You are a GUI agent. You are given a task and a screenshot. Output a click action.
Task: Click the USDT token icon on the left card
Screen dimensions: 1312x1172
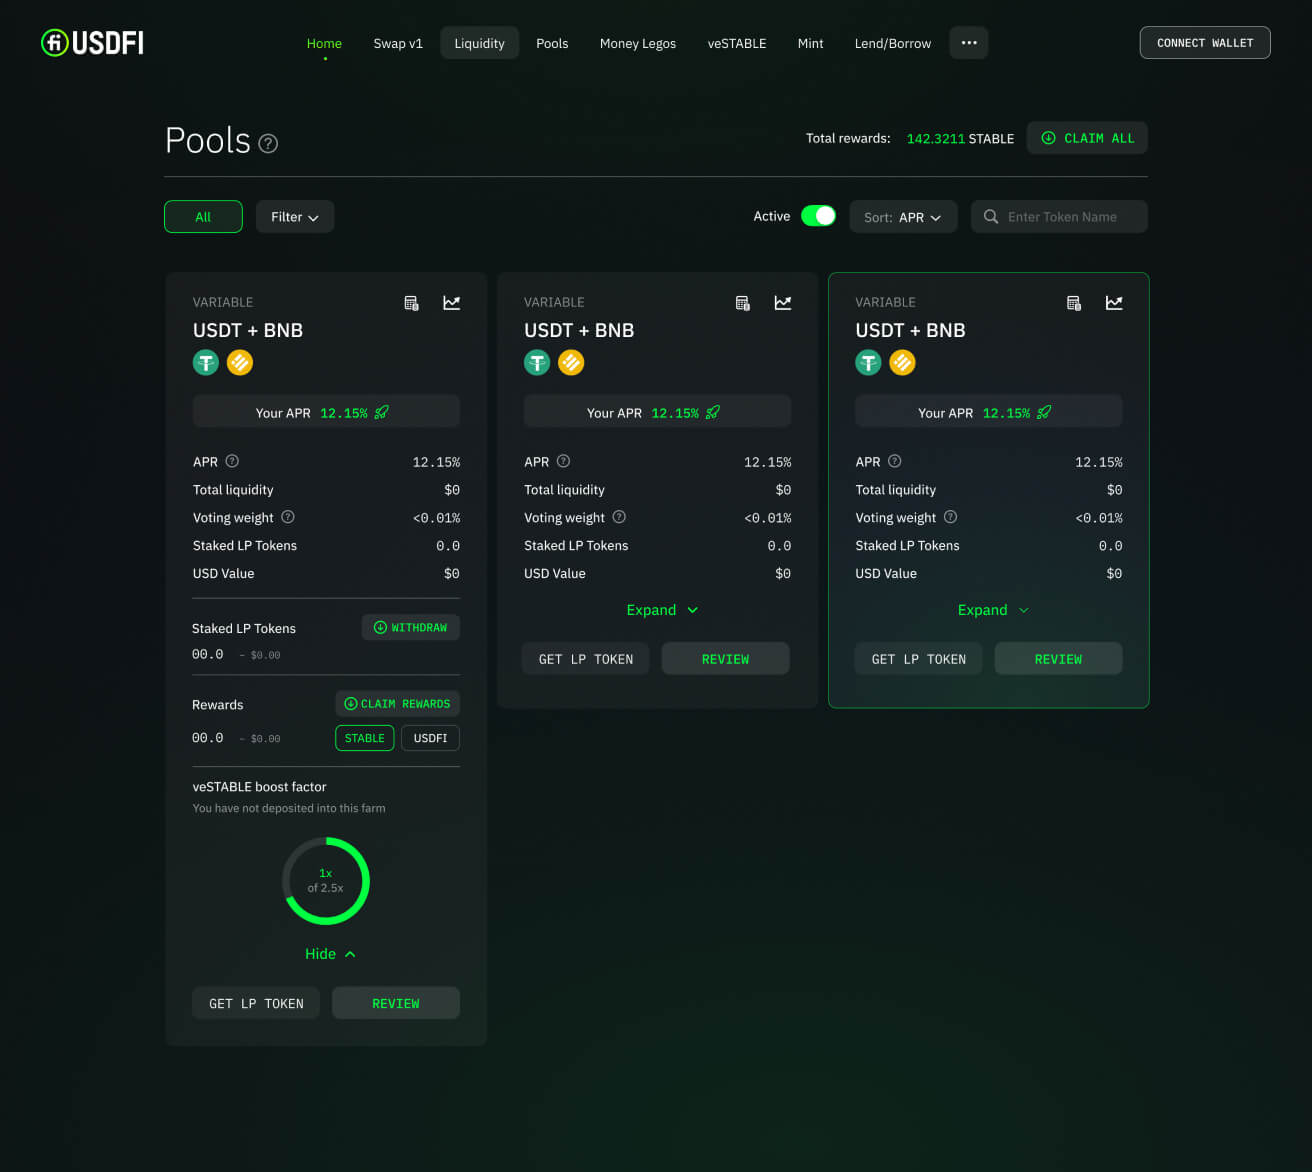(206, 362)
